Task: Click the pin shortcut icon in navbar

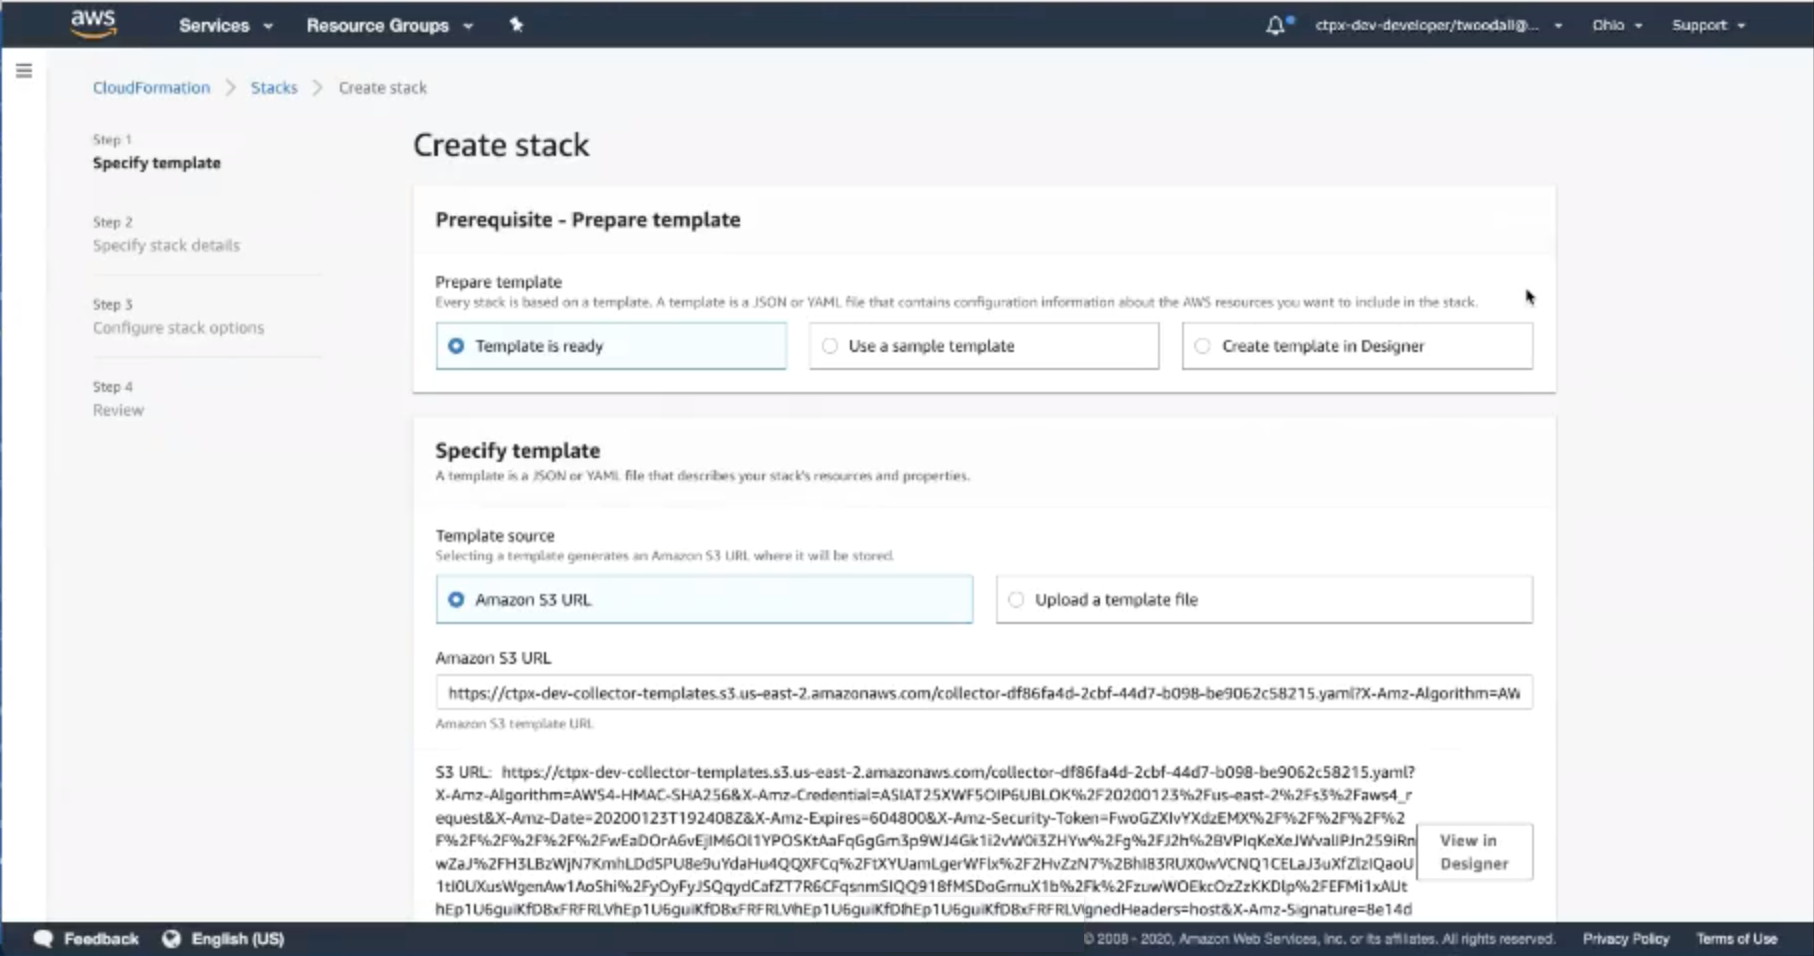Action: pyautogui.click(x=516, y=25)
